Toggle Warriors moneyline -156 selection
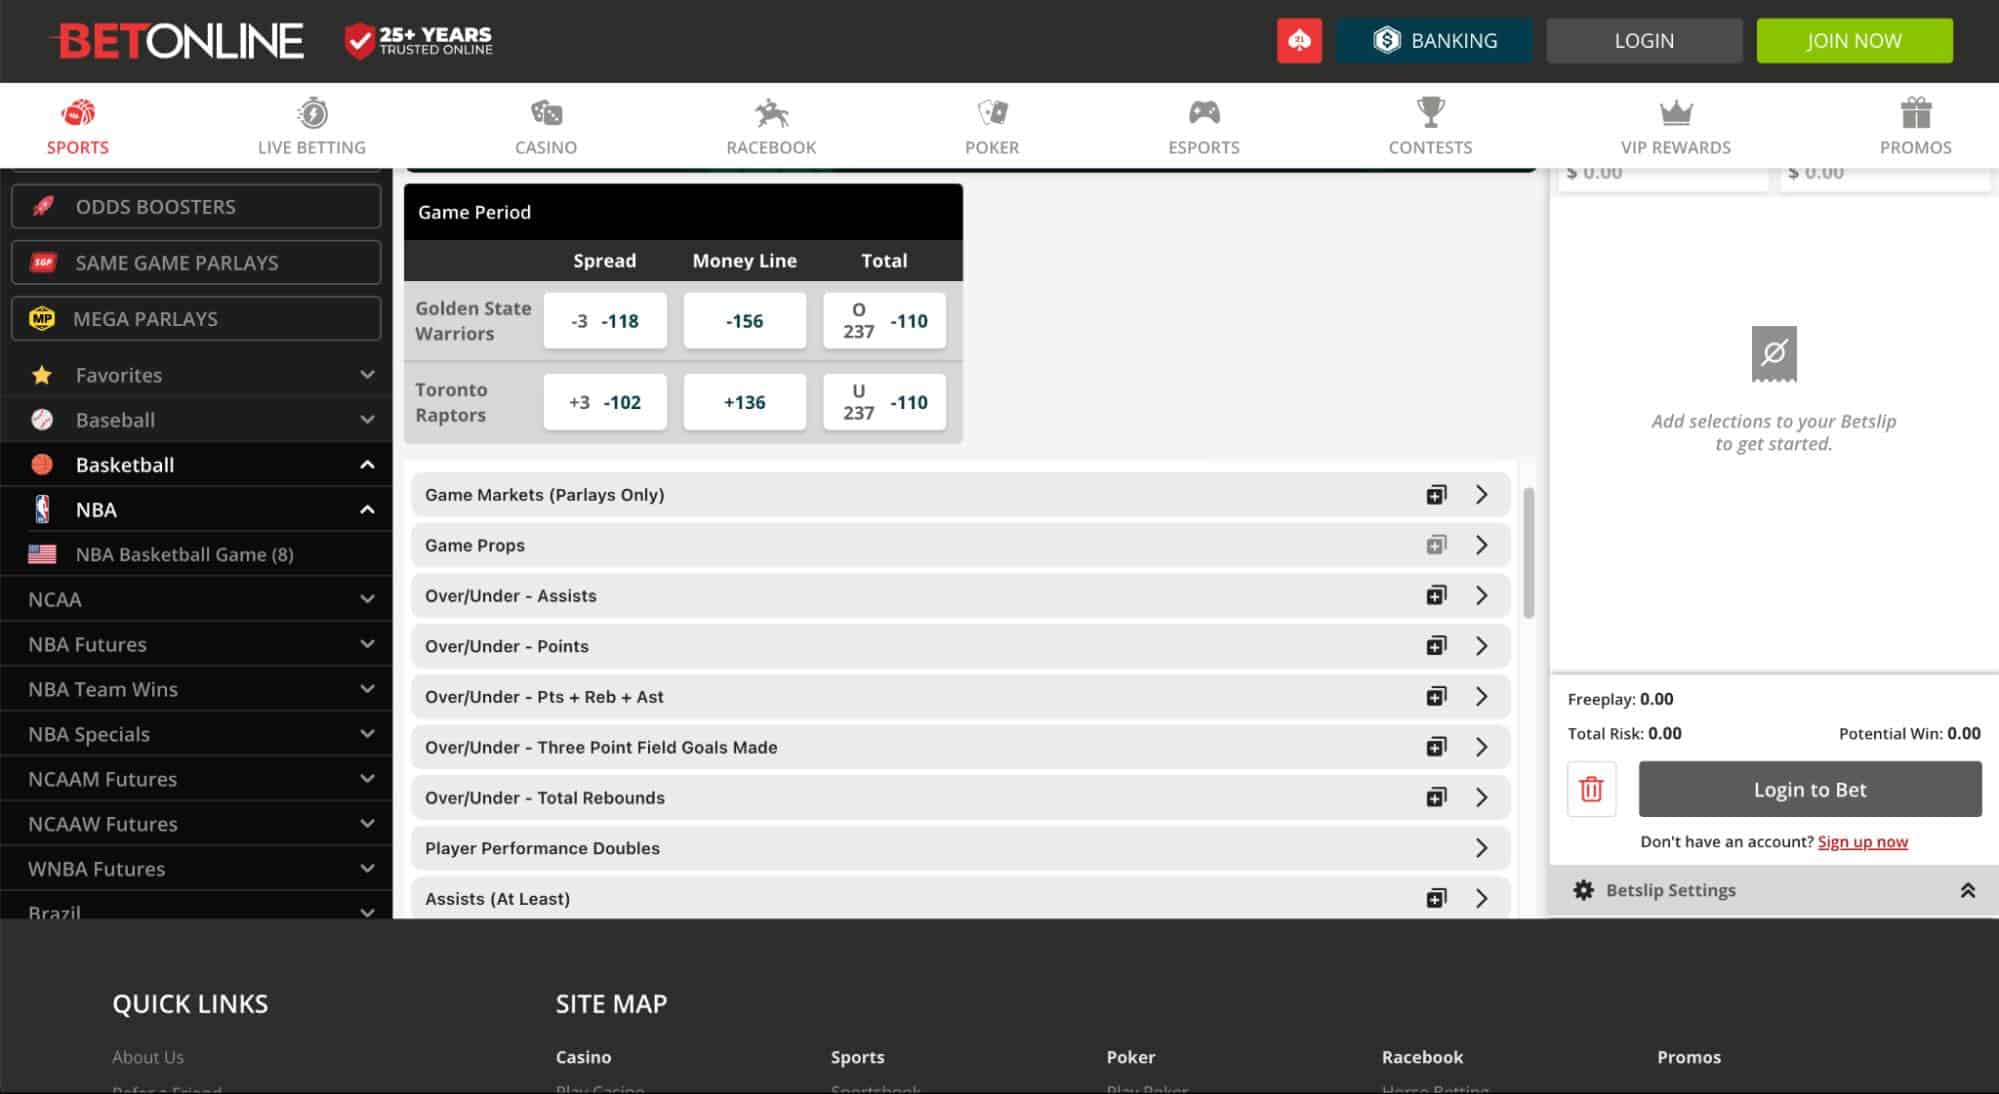 click(x=744, y=320)
